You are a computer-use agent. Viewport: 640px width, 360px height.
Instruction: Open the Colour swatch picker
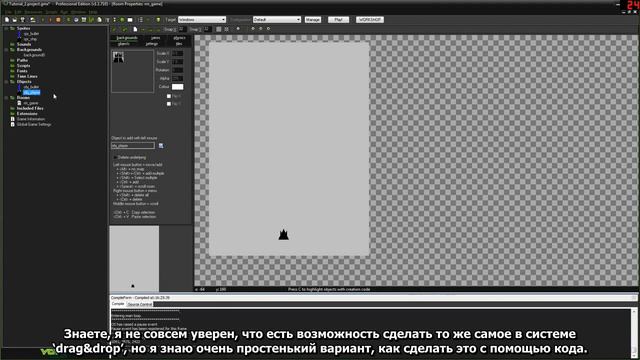point(178,87)
